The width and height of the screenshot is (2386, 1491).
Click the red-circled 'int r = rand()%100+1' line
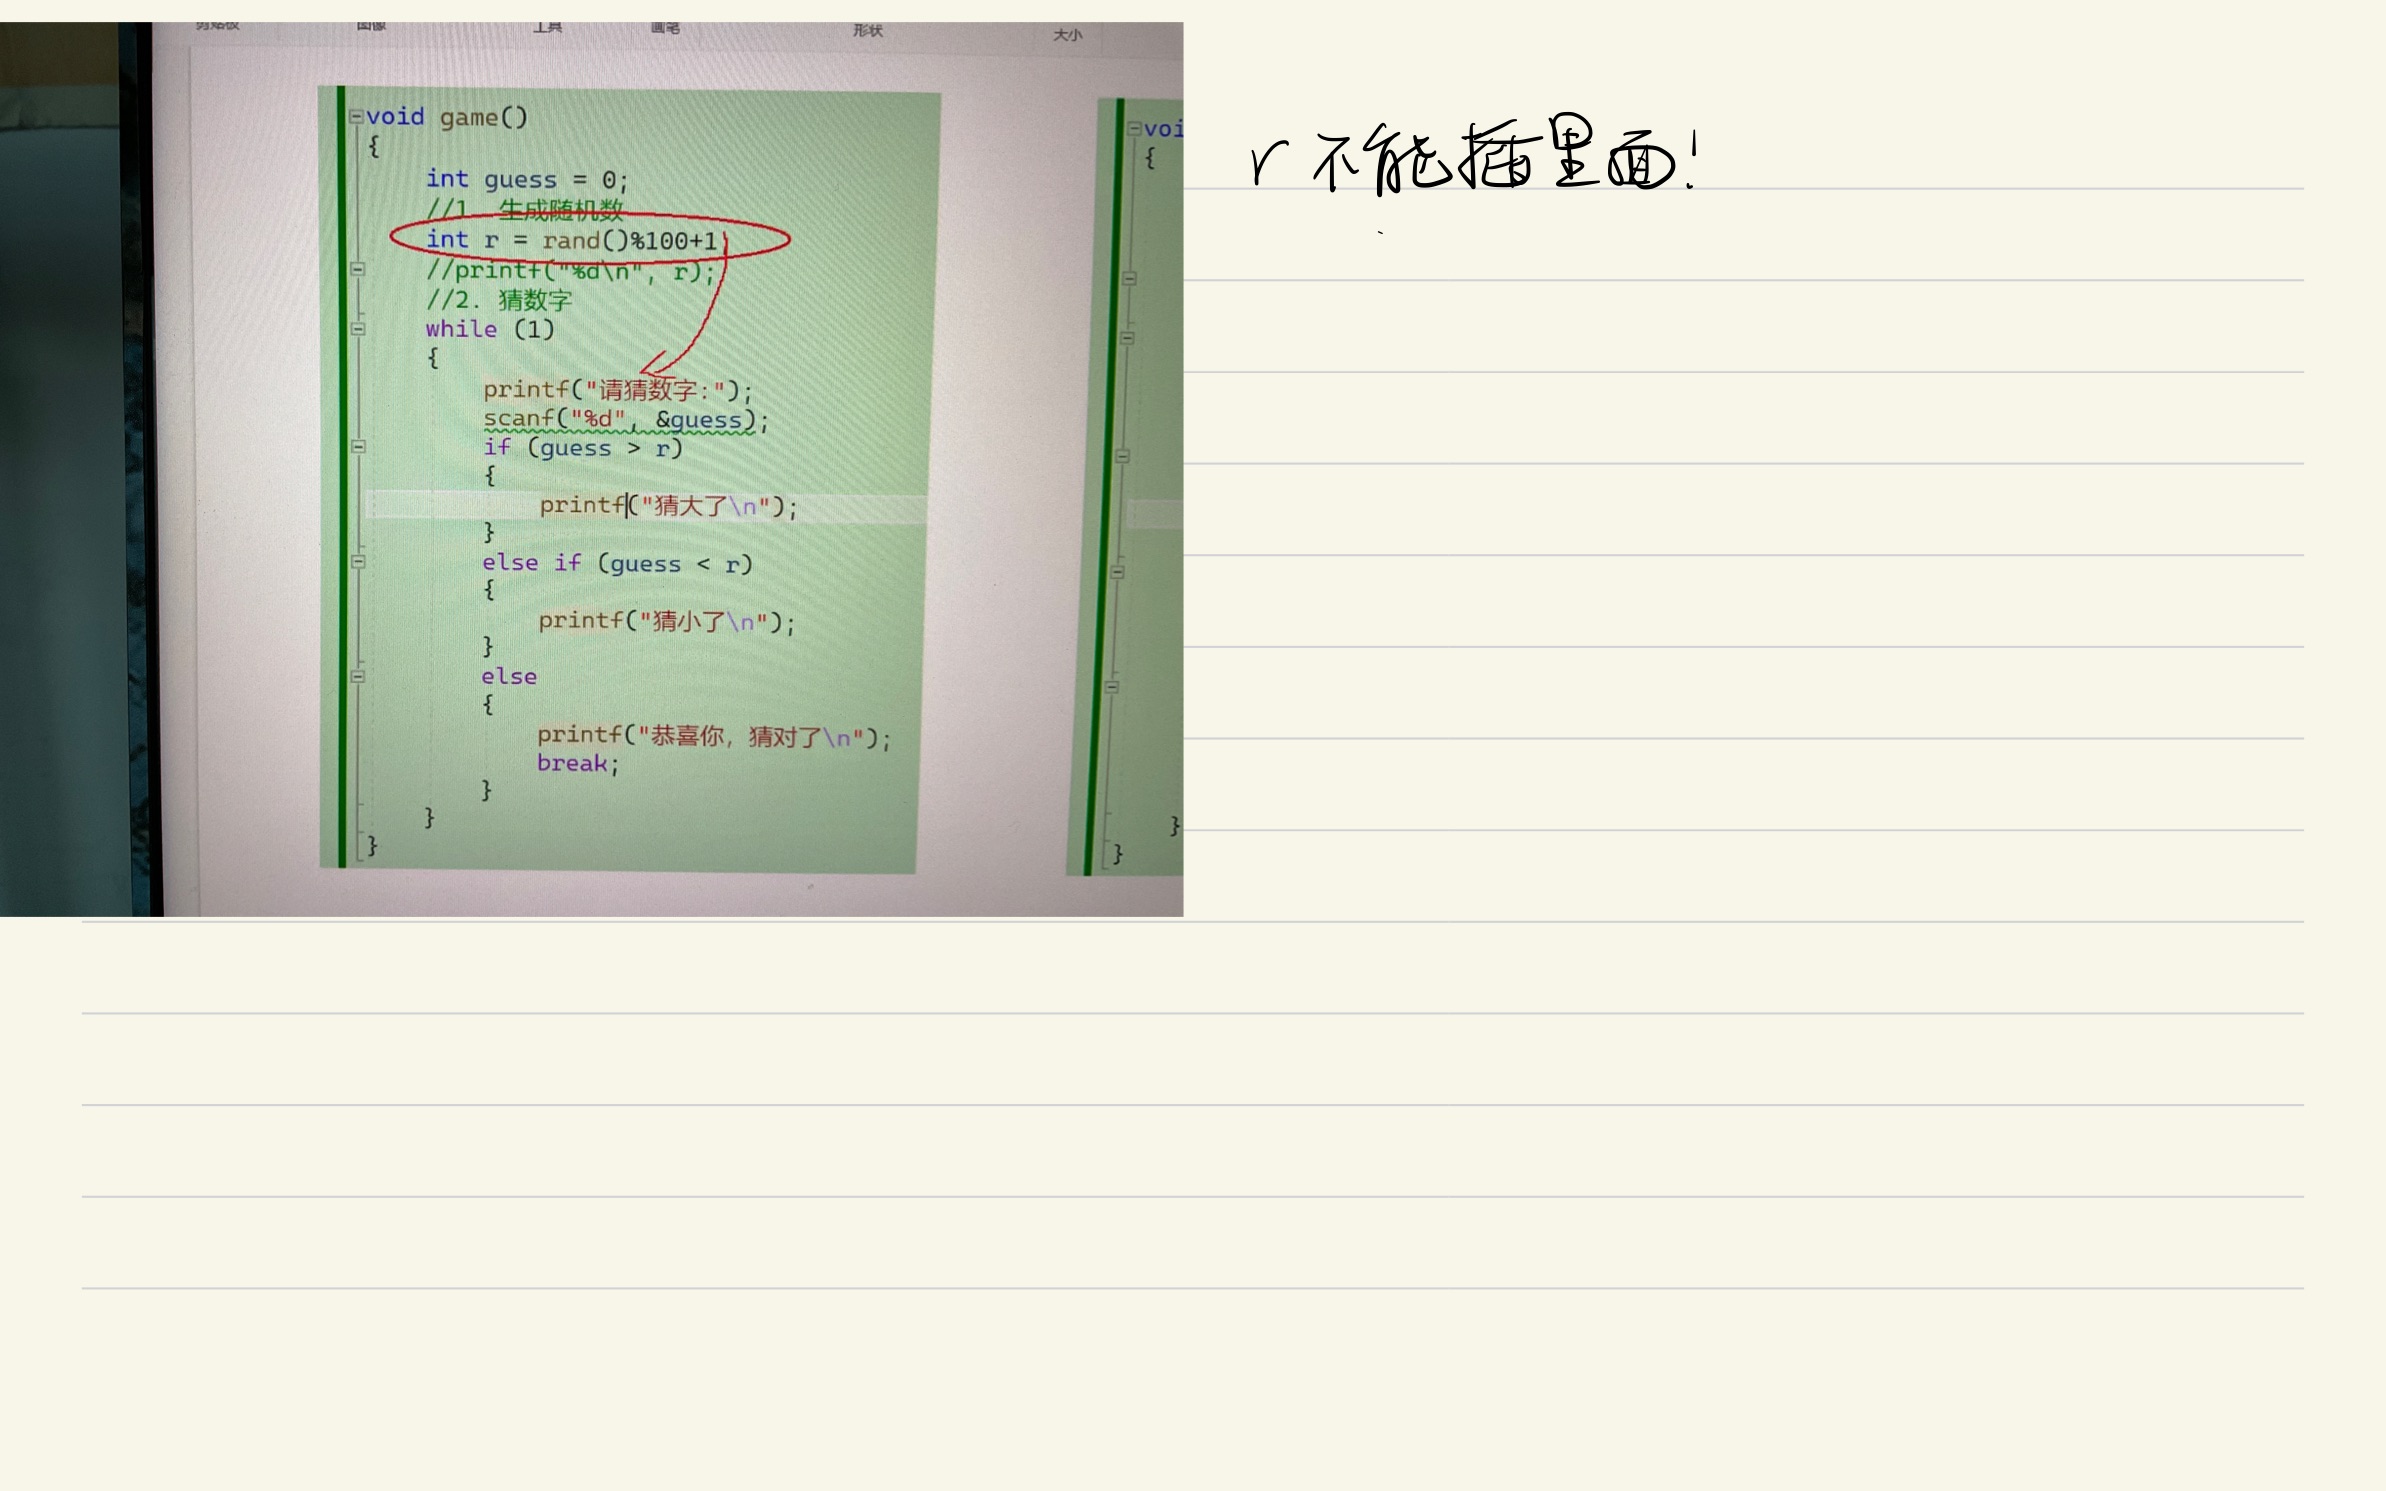tap(572, 240)
